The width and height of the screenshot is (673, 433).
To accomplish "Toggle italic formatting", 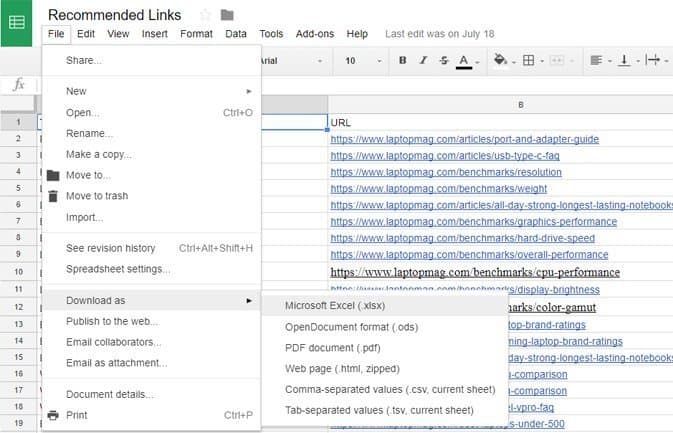I will pyautogui.click(x=423, y=61).
